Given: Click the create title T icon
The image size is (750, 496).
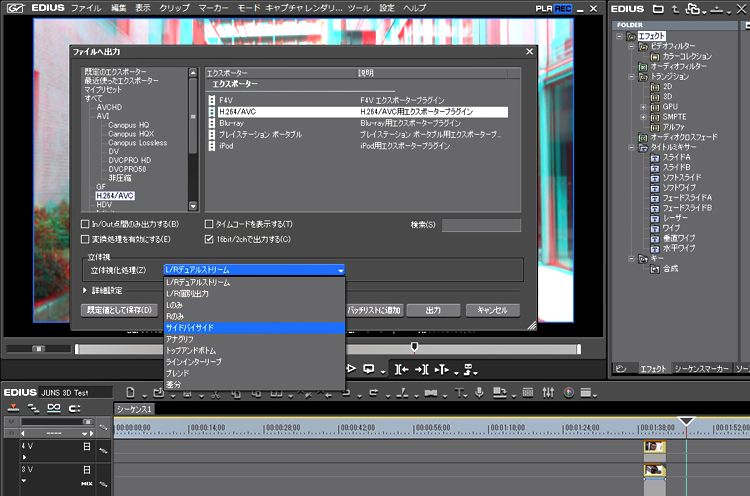Looking at the screenshot, I should coord(459,393).
